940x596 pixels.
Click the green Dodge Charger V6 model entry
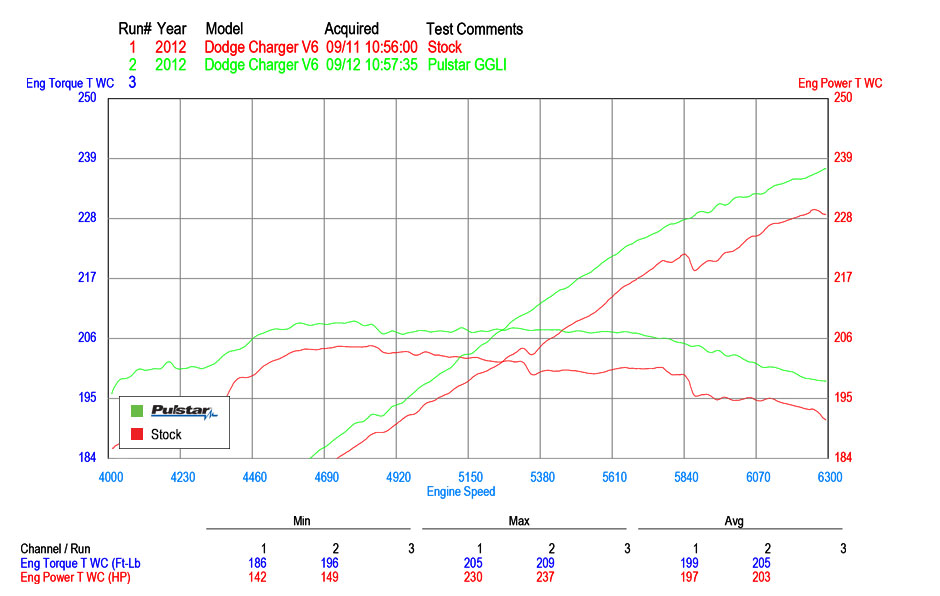pyautogui.click(x=261, y=65)
